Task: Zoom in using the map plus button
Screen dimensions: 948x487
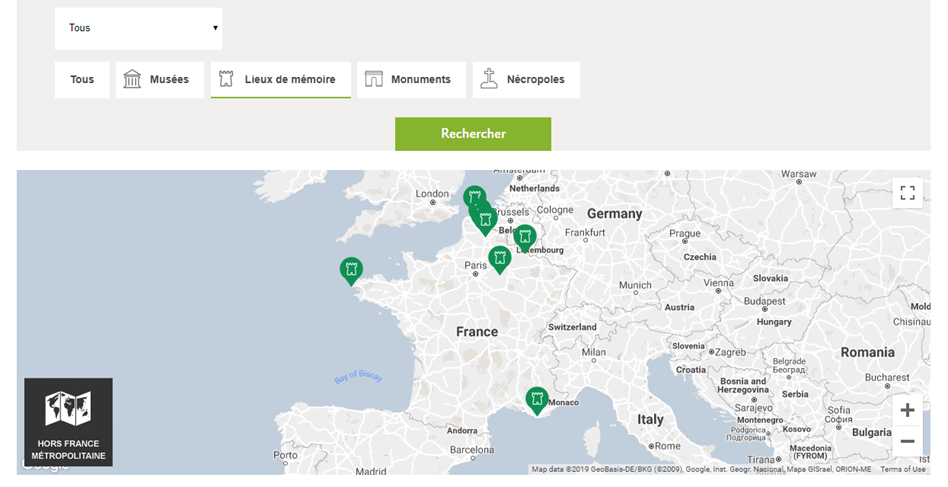Action: (x=907, y=410)
